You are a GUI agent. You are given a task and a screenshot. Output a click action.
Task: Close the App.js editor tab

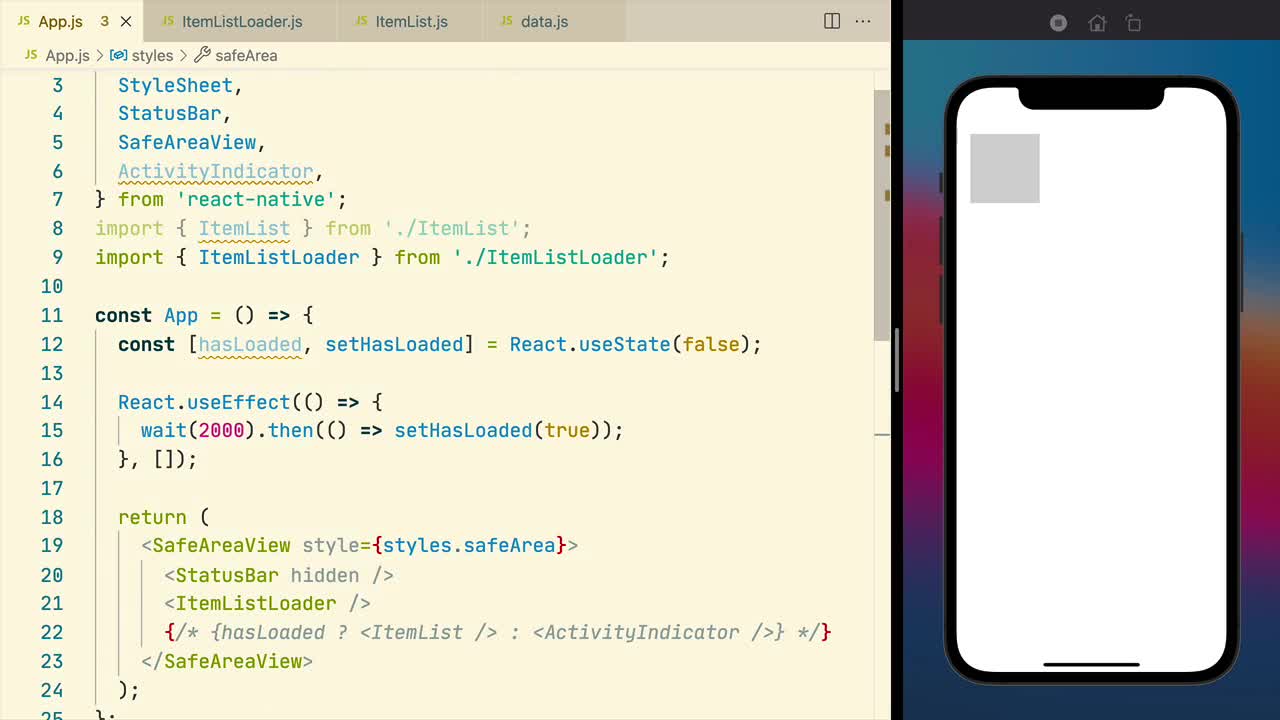coord(126,21)
